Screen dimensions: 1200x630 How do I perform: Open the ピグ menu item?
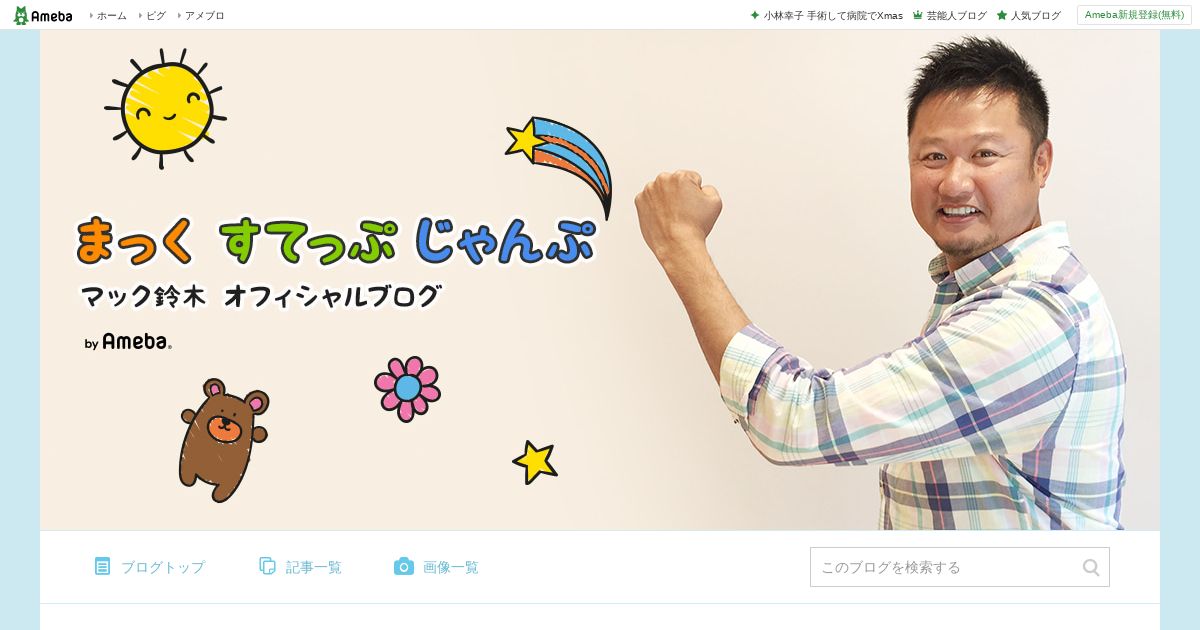point(156,15)
